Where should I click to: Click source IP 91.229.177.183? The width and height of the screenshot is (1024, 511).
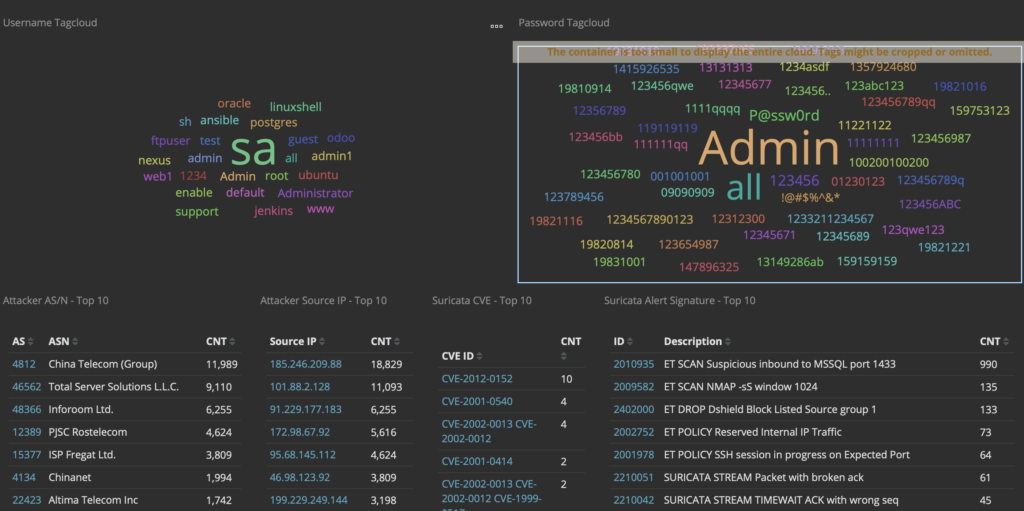point(306,409)
